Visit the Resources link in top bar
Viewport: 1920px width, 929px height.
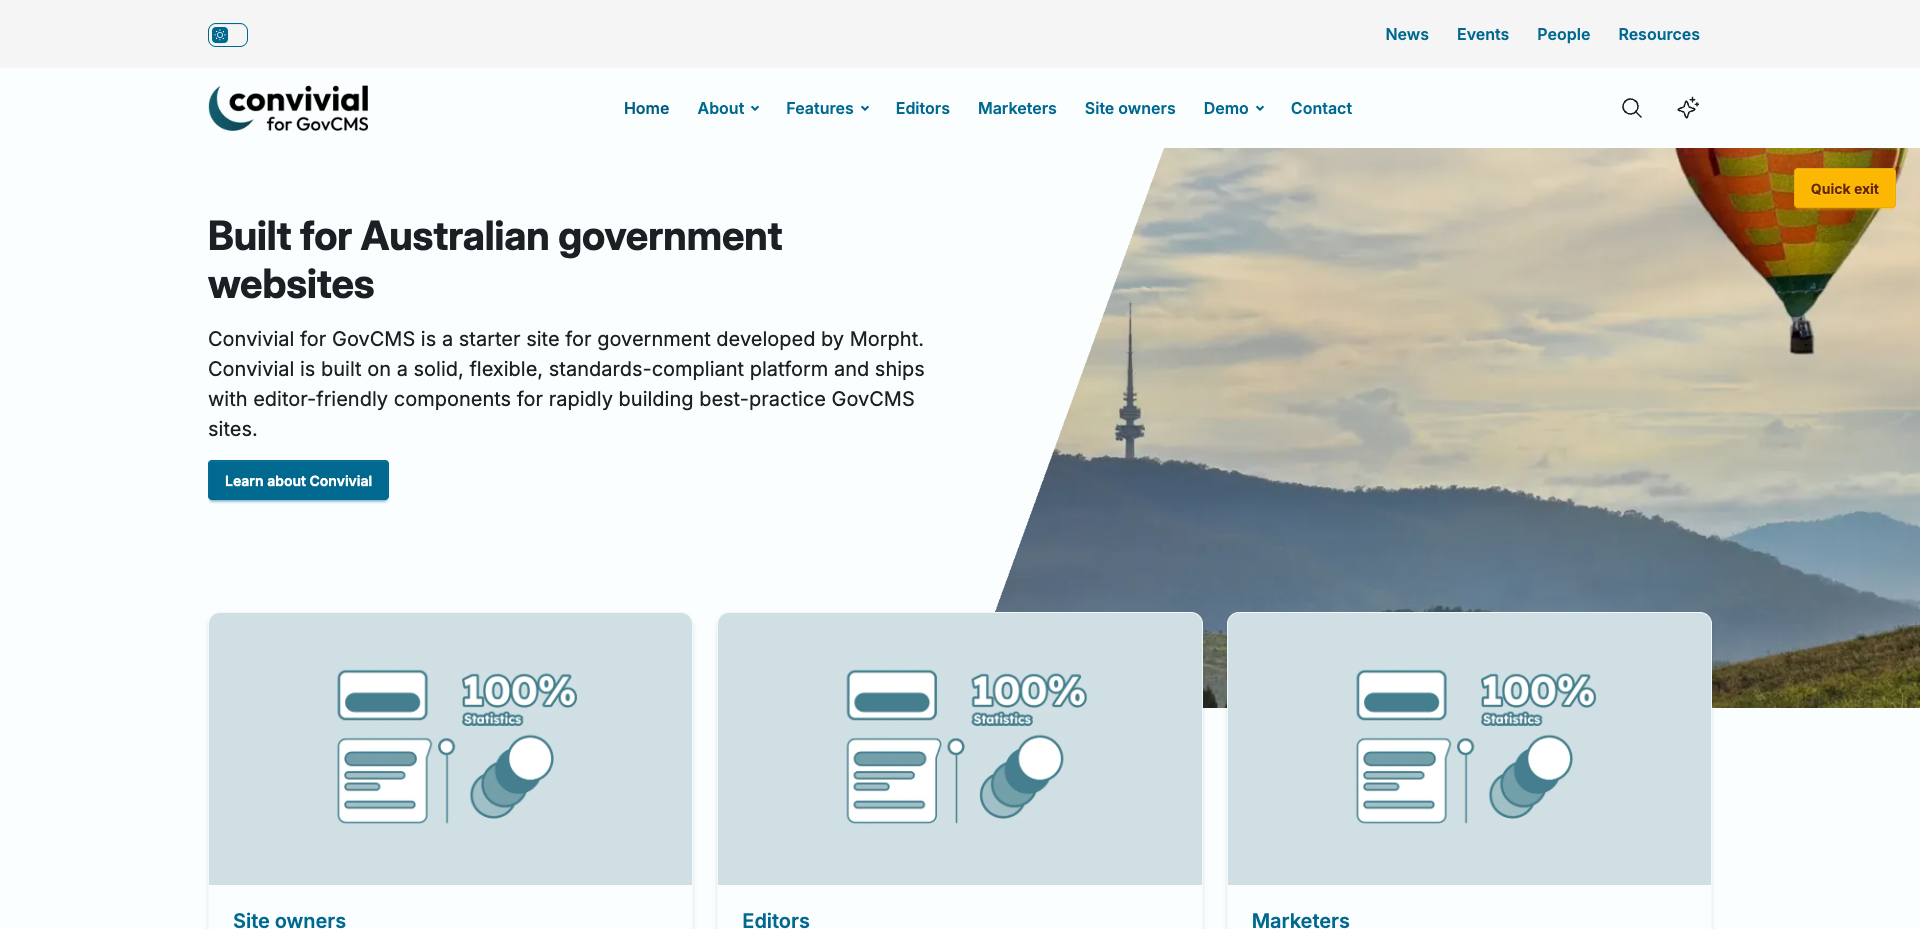(1659, 34)
